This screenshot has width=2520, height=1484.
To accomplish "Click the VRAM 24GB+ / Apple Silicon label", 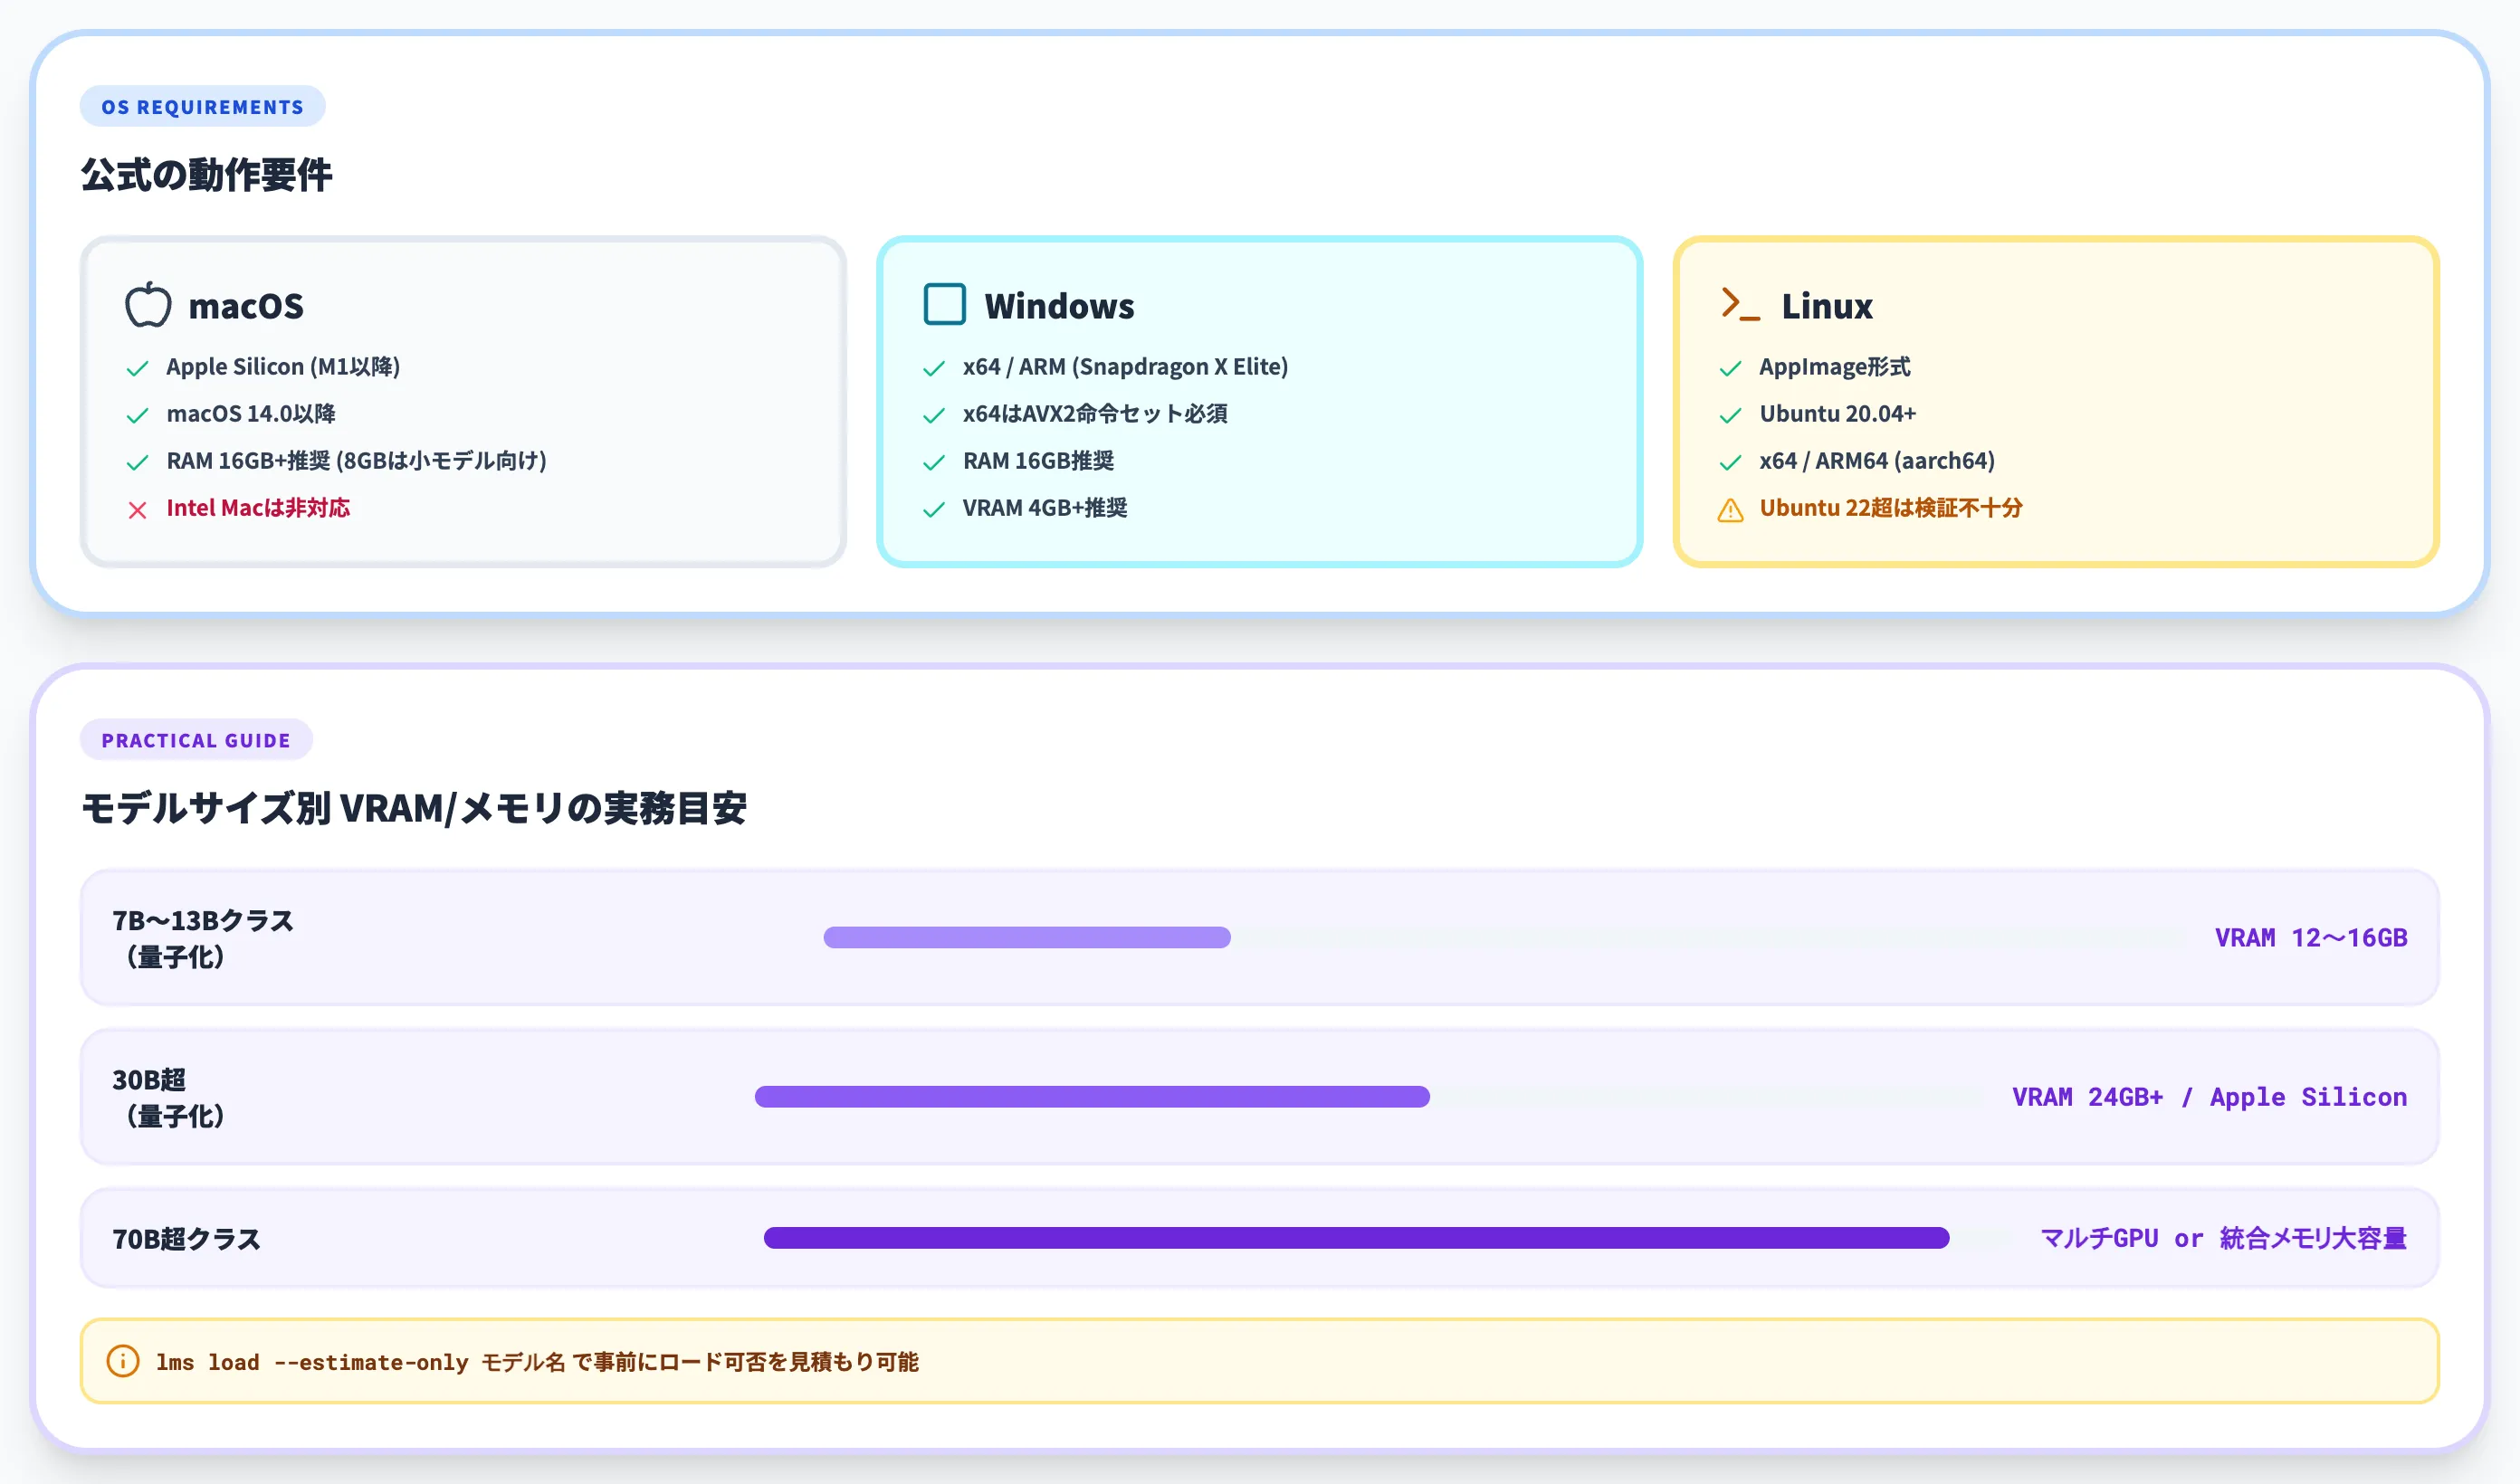I will click(x=2209, y=1097).
